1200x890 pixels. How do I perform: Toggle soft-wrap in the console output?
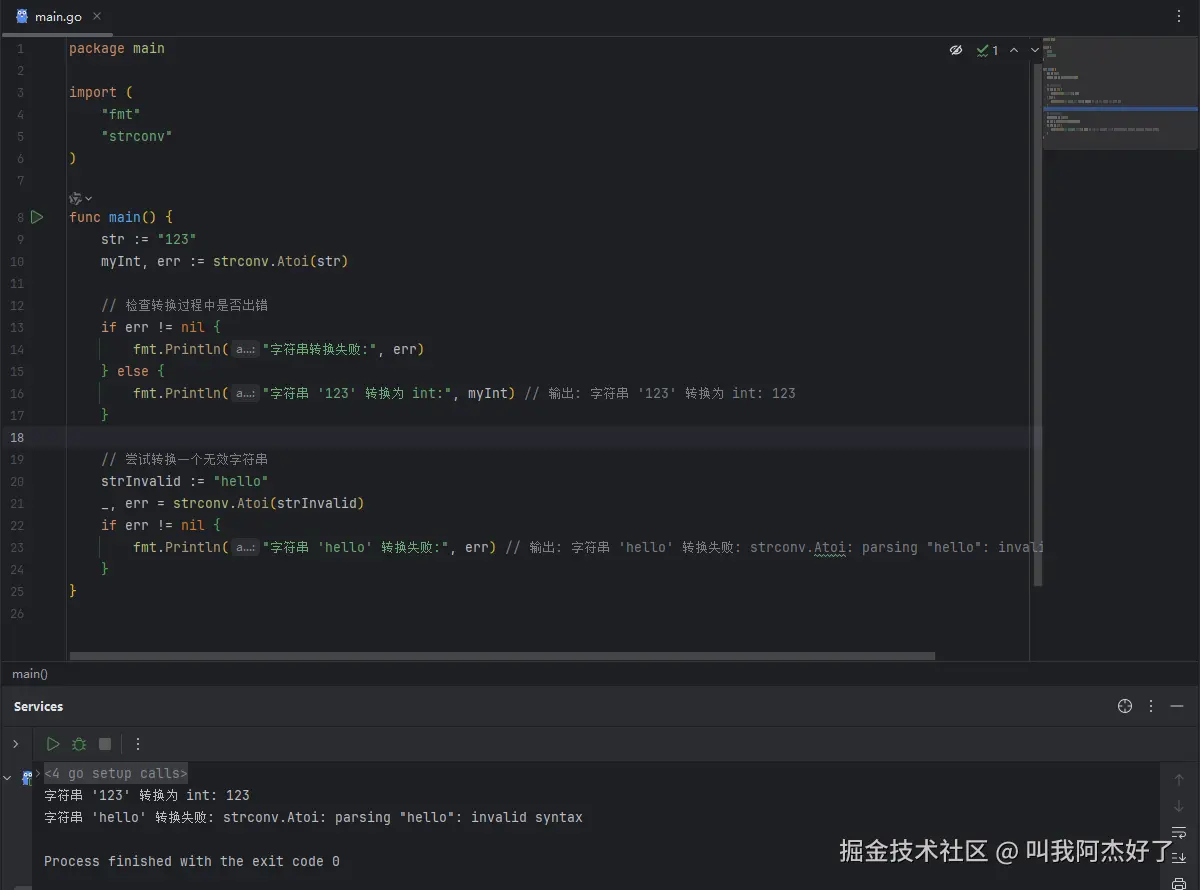pos(1179,832)
